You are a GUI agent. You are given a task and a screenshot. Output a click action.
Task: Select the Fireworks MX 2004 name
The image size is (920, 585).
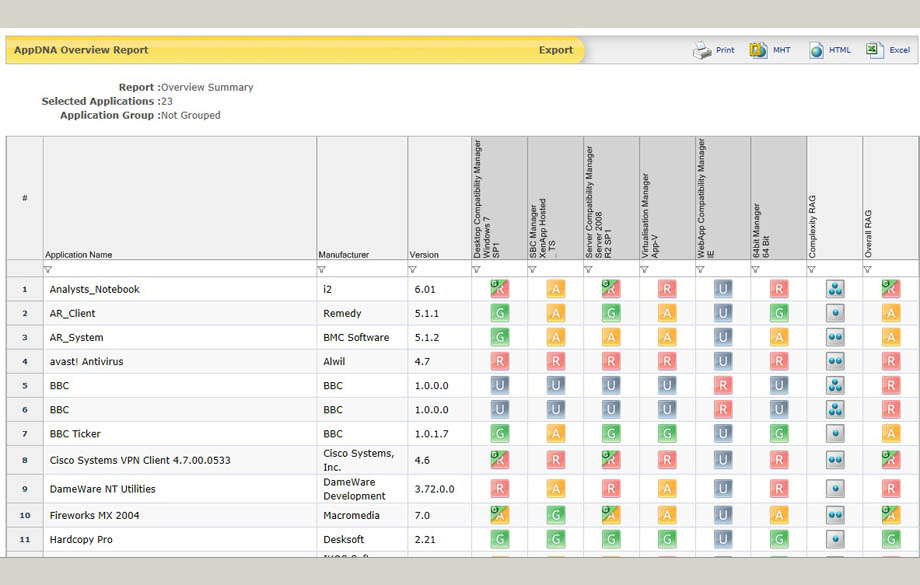click(94, 515)
